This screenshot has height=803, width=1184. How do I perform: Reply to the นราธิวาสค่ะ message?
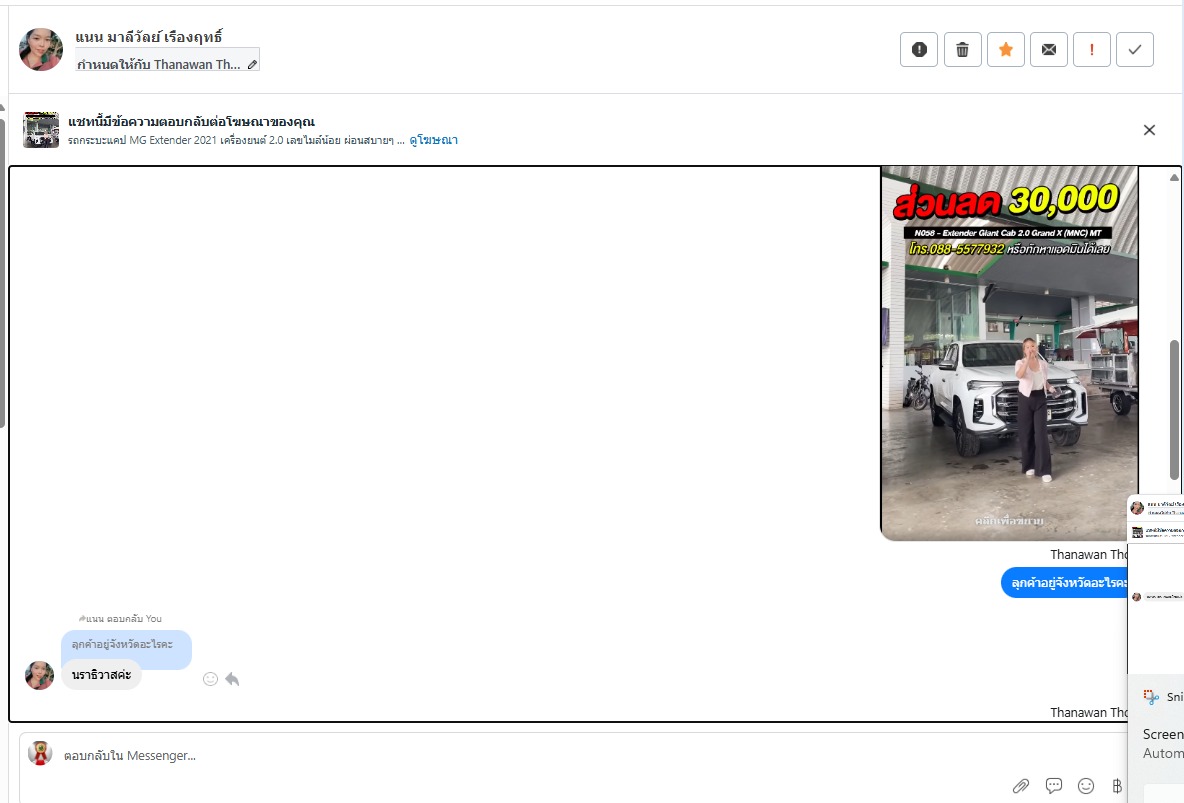232,679
